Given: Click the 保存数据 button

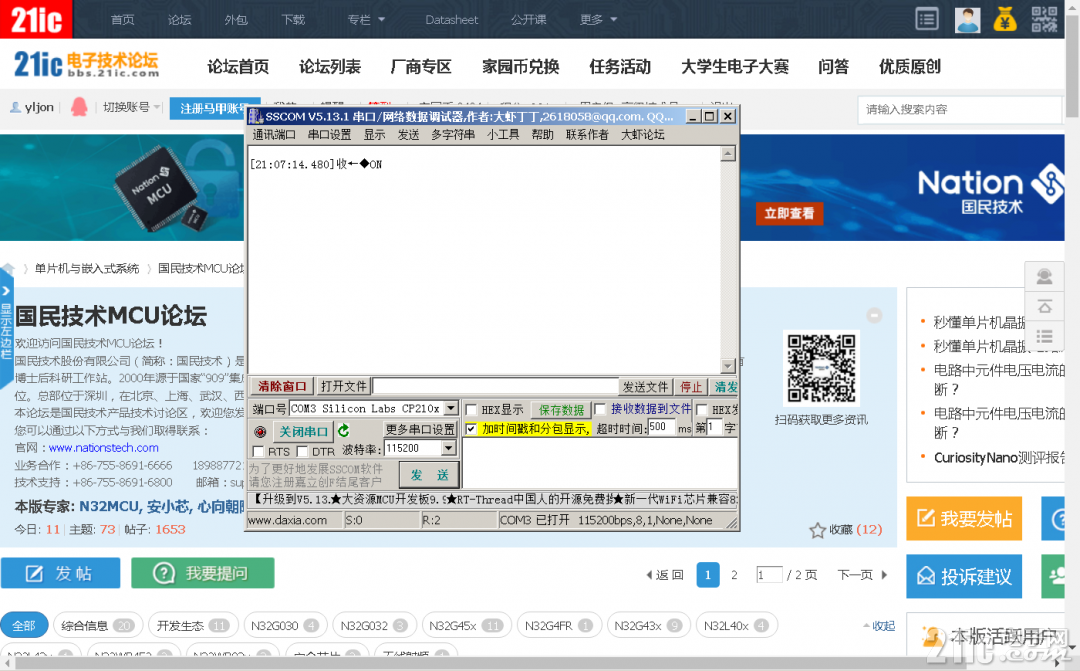Looking at the screenshot, I should (561, 411).
